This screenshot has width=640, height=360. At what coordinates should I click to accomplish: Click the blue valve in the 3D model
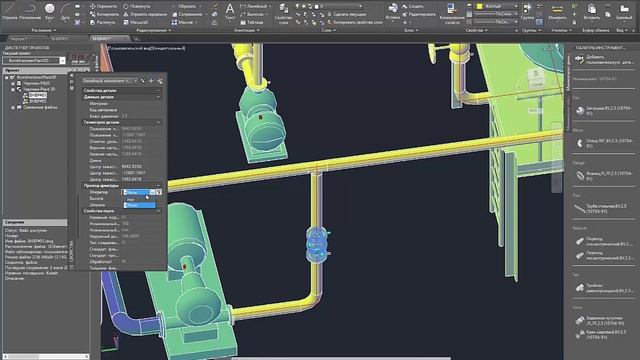pyautogui.click(x=316, y=245)
